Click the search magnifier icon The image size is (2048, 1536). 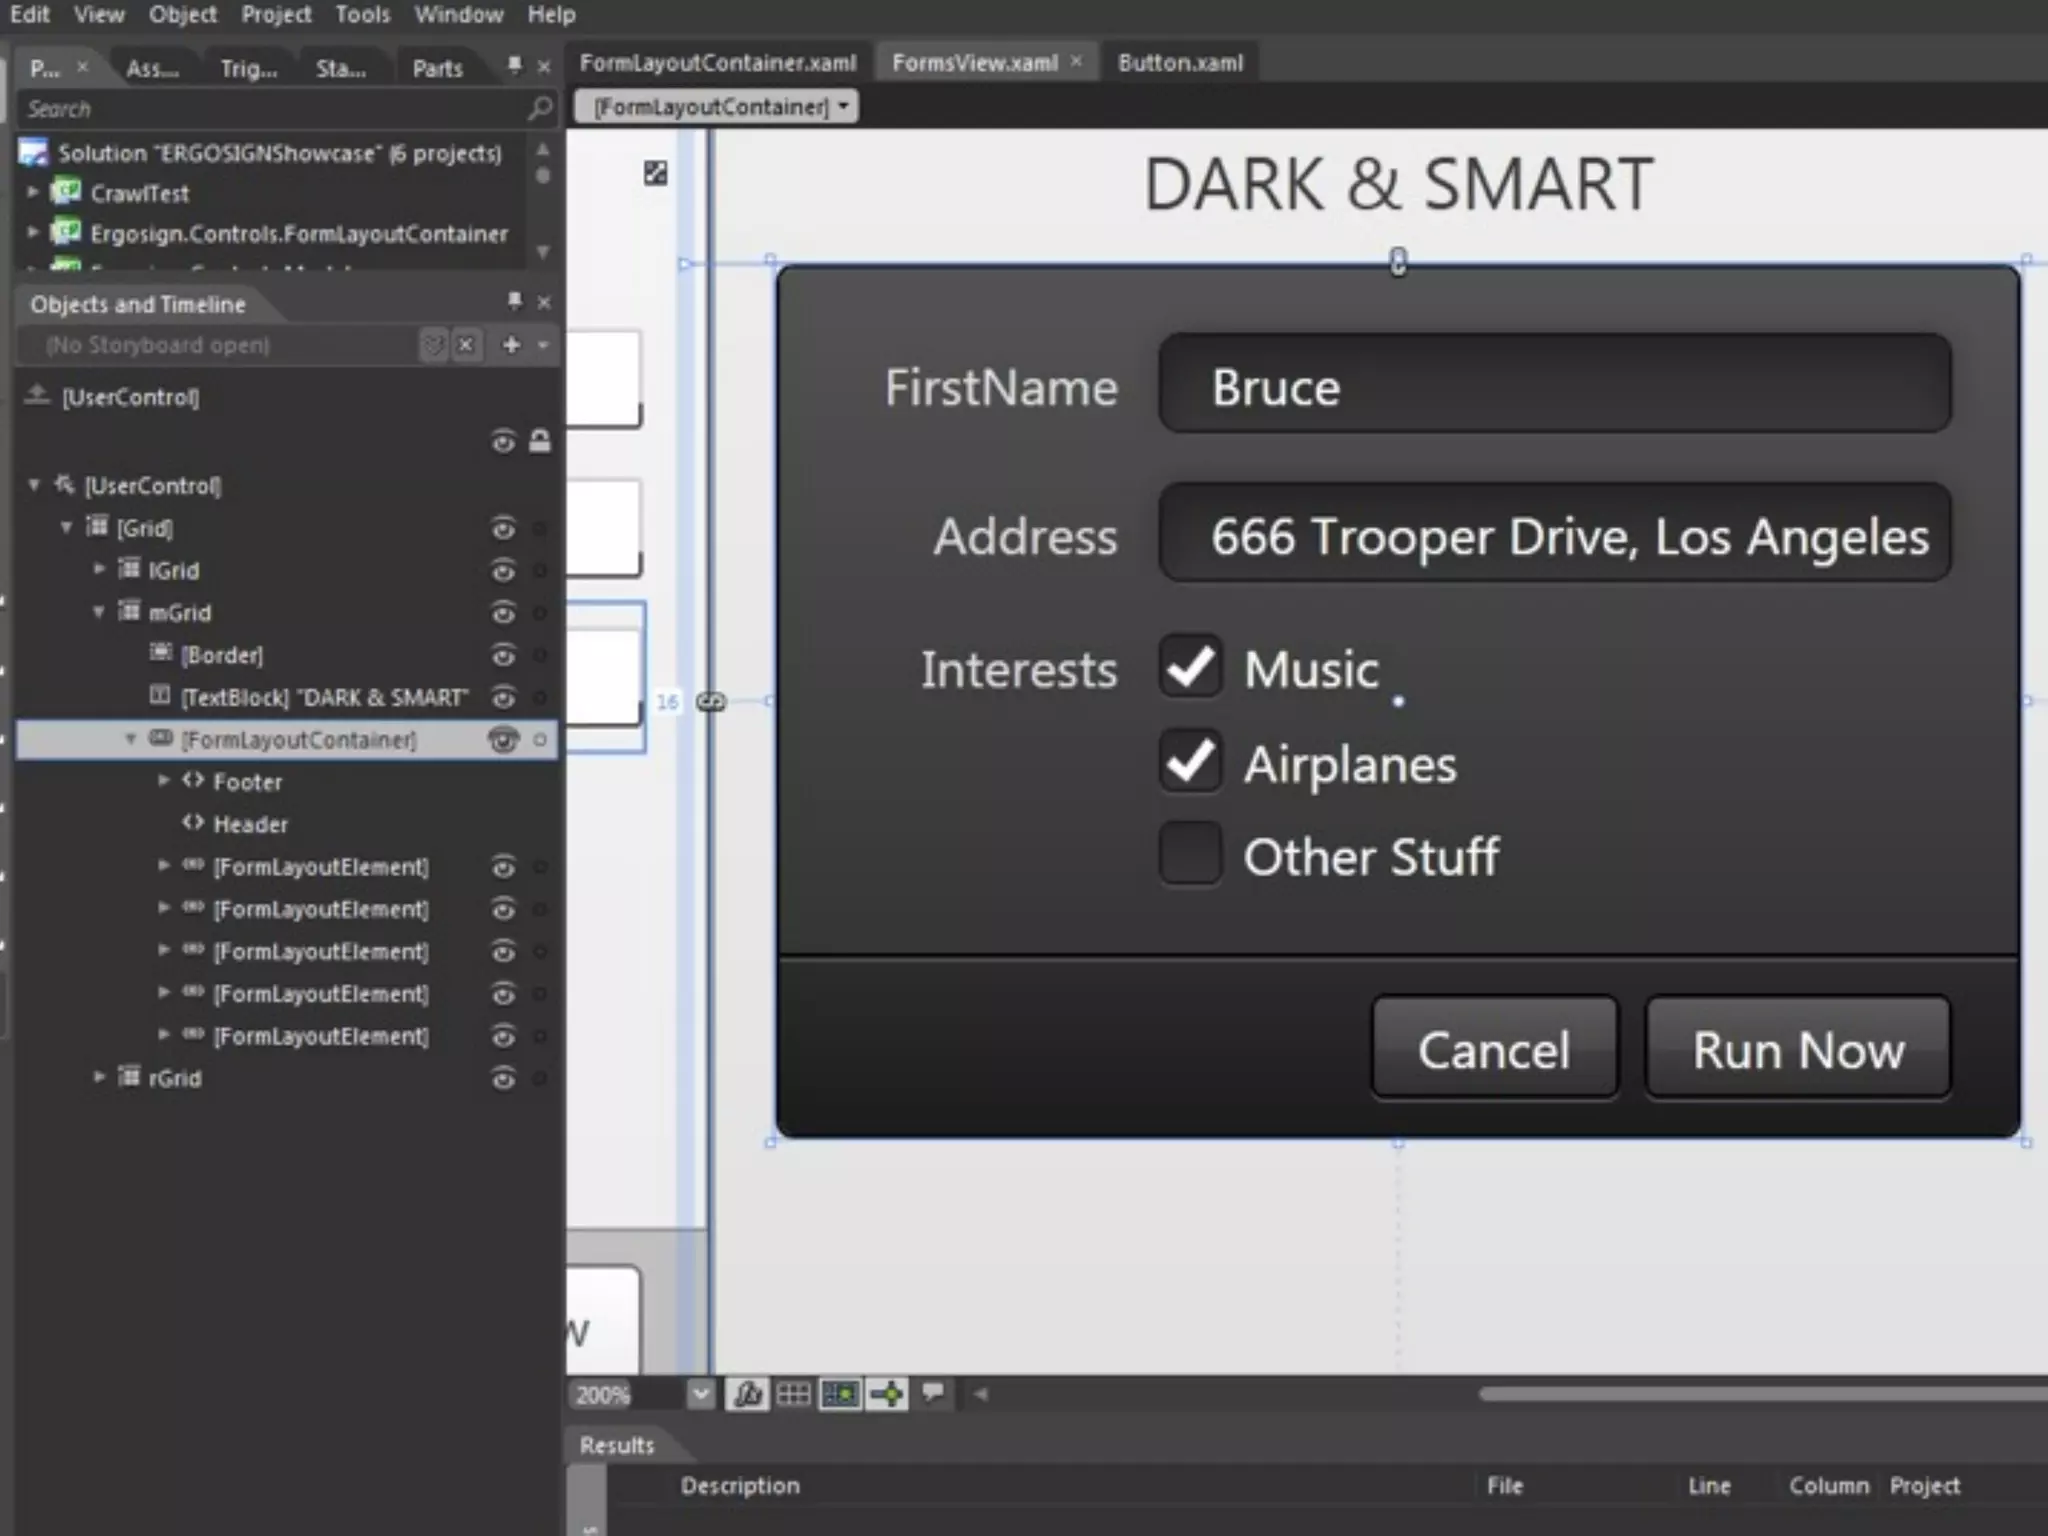point(540,108)
